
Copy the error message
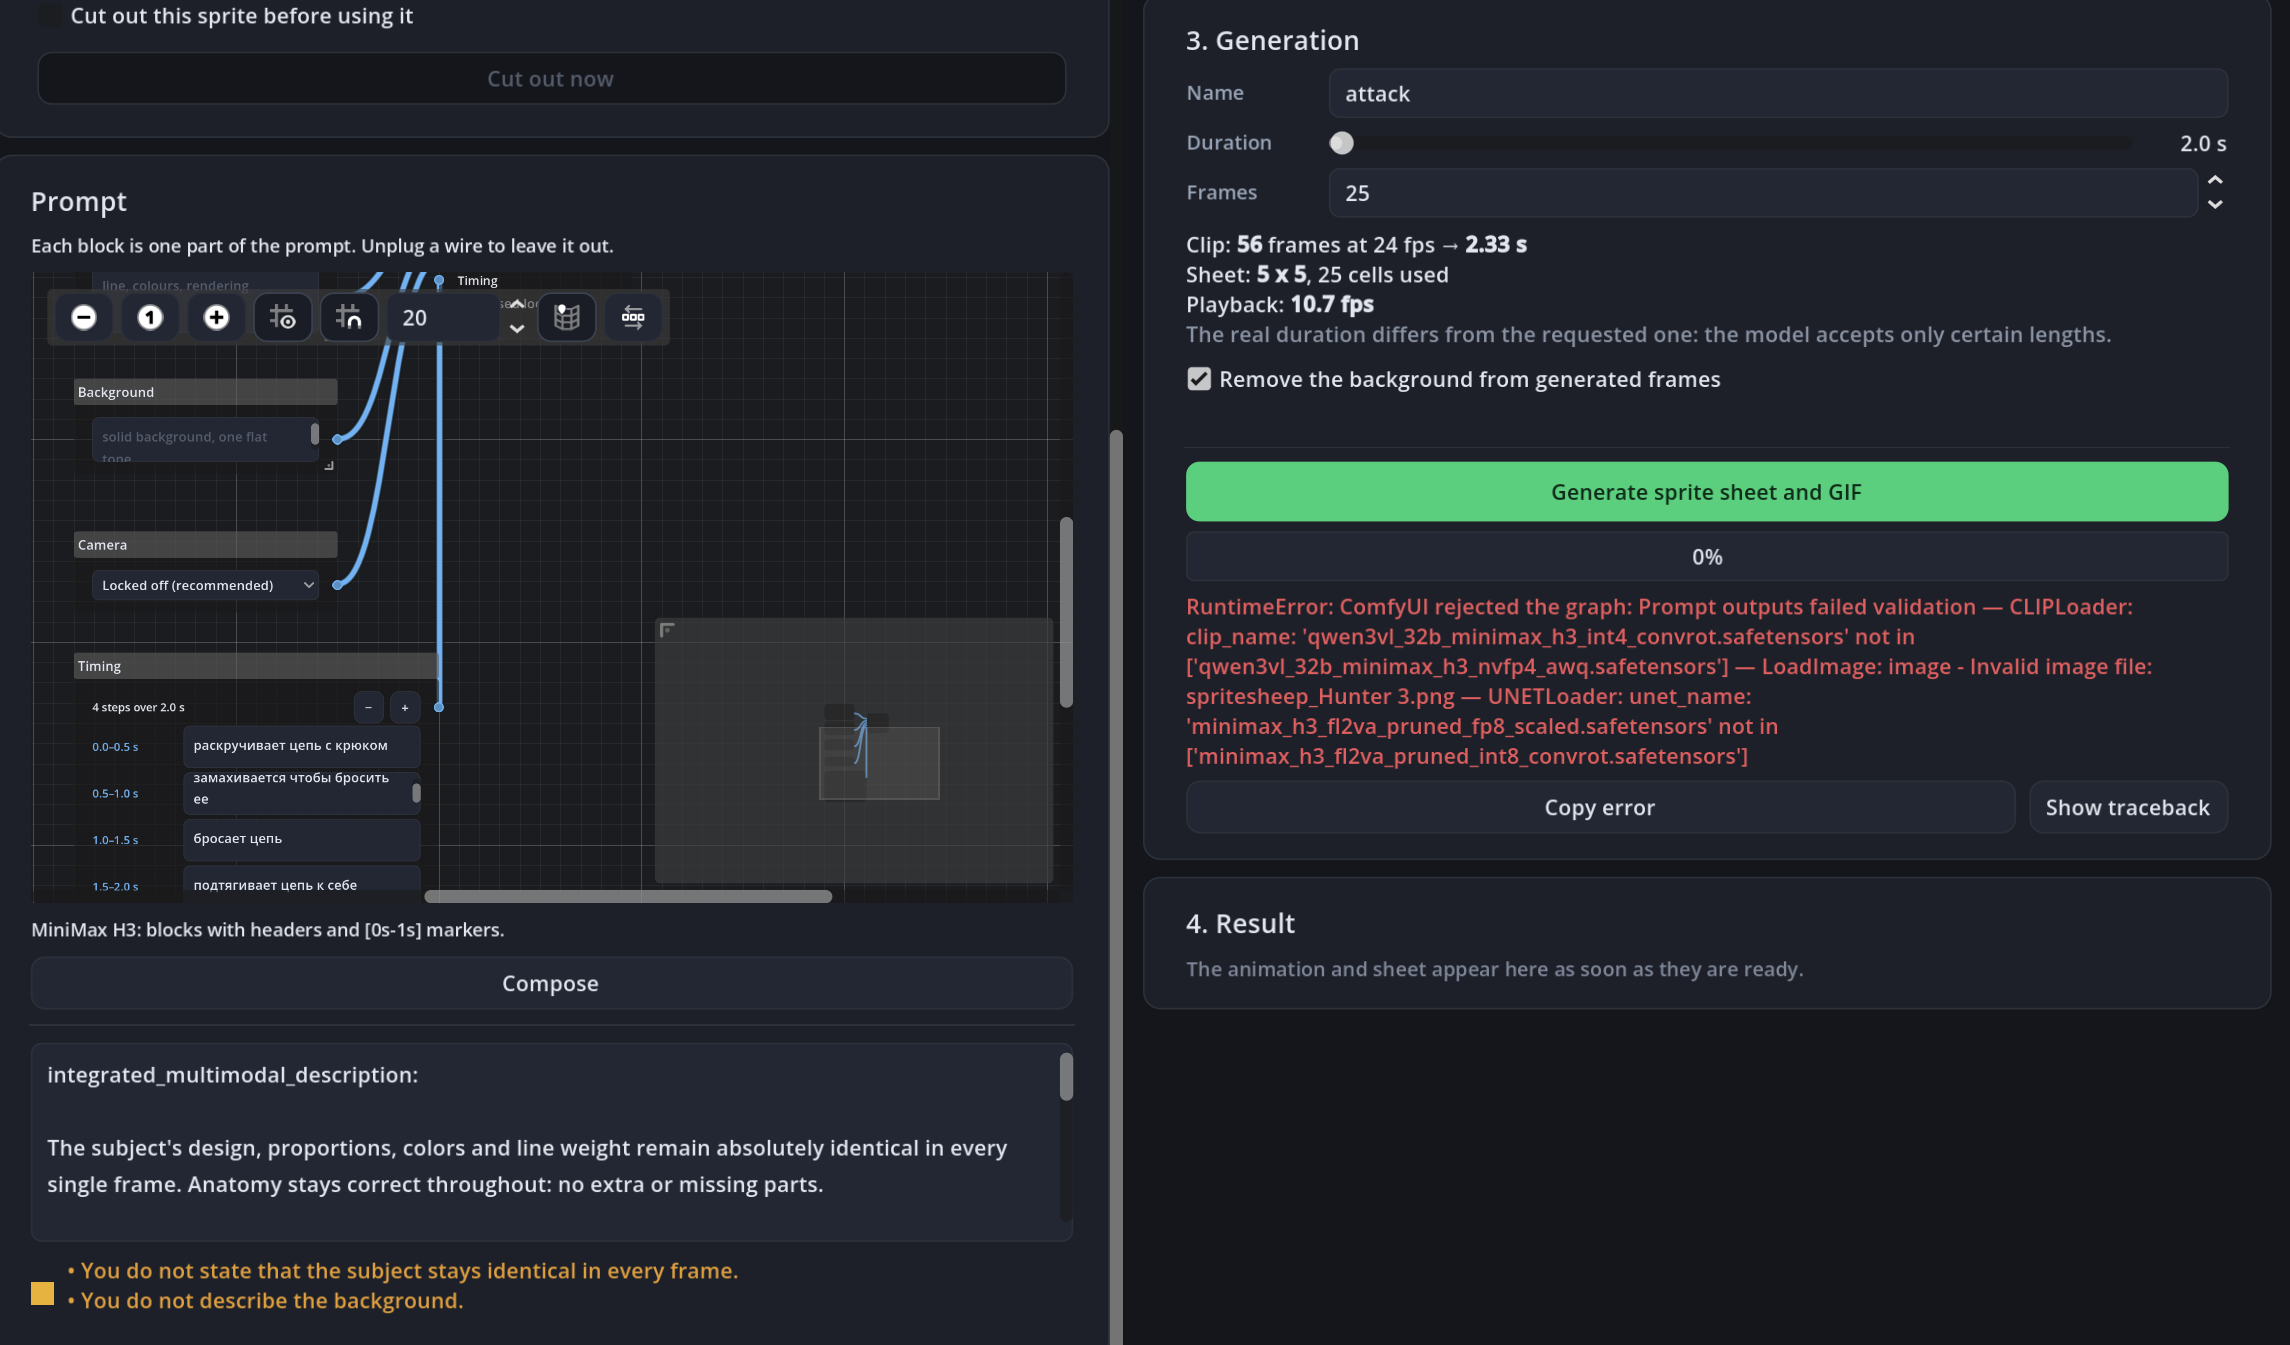[x=1600, y=807]
